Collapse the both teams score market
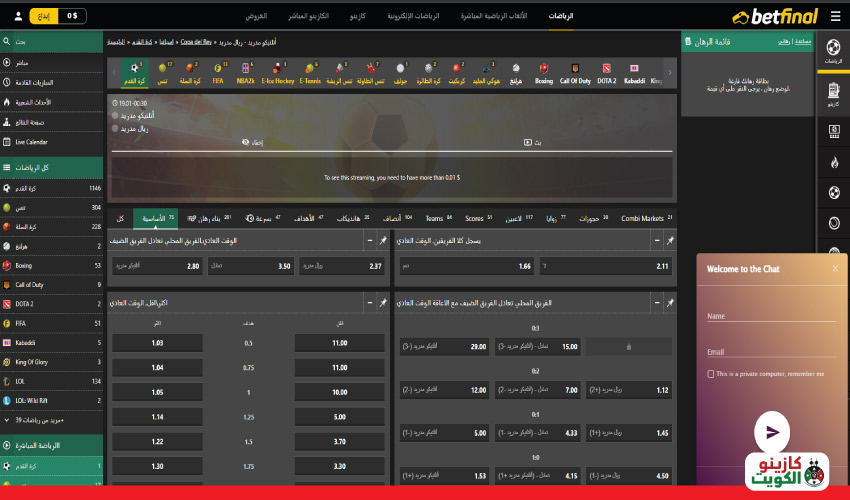Viewport: 850px width, 500px height. click(657, 240)
